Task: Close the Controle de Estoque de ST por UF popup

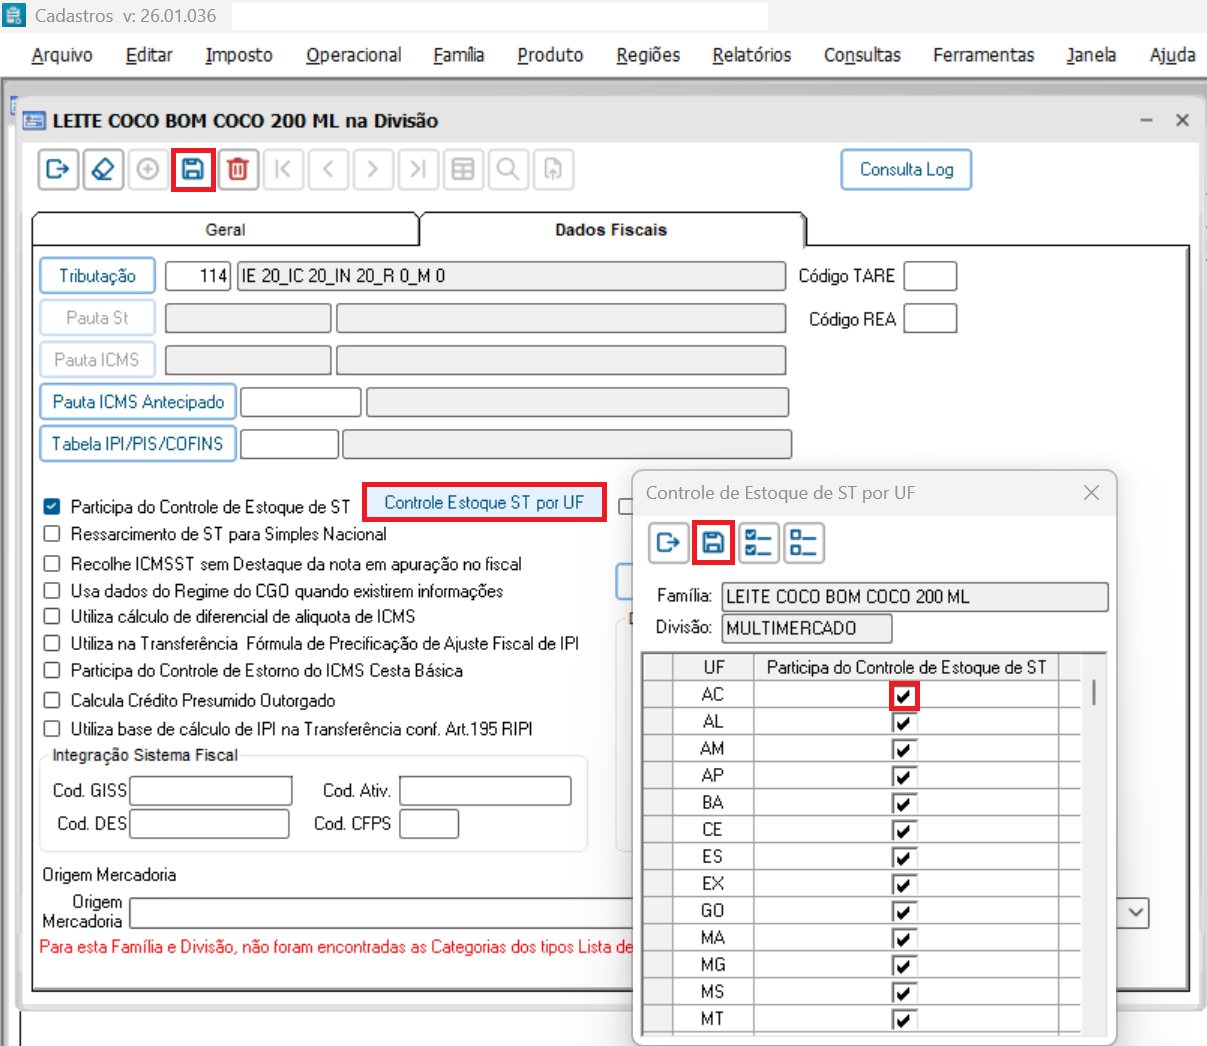Action: [x=1091, y=492]
